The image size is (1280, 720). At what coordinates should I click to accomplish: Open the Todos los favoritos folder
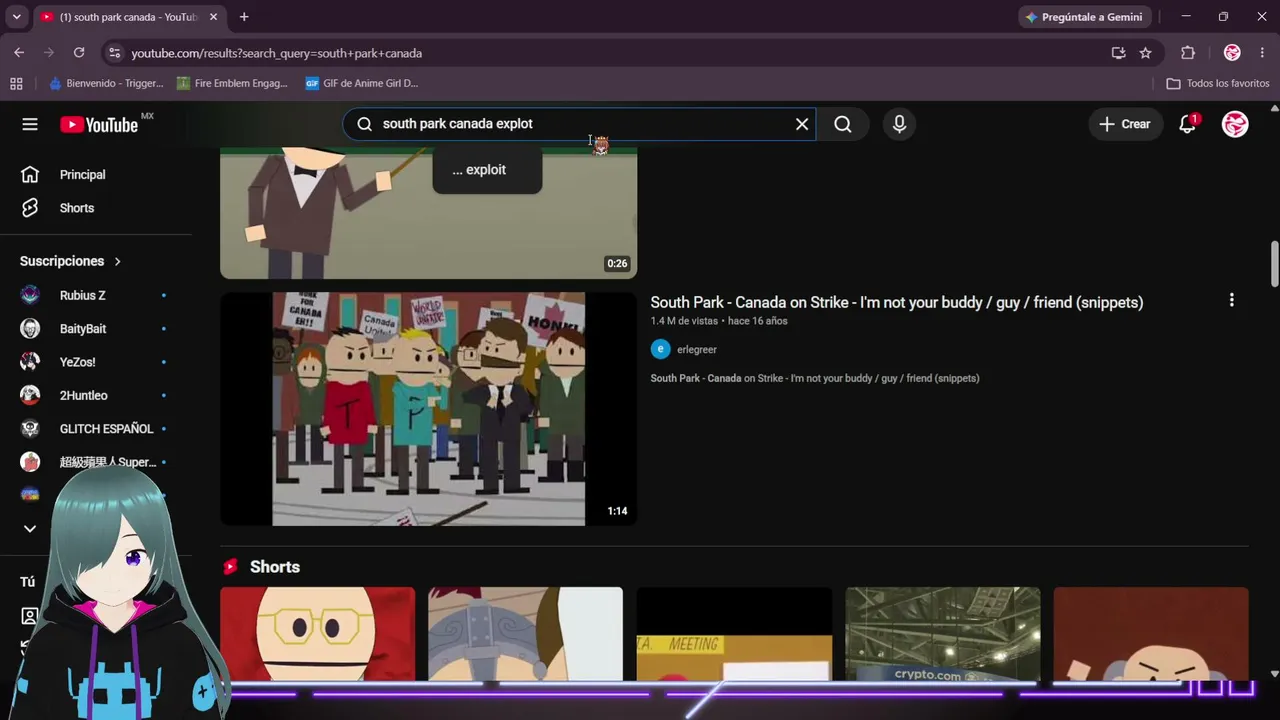pos(1218,83)
